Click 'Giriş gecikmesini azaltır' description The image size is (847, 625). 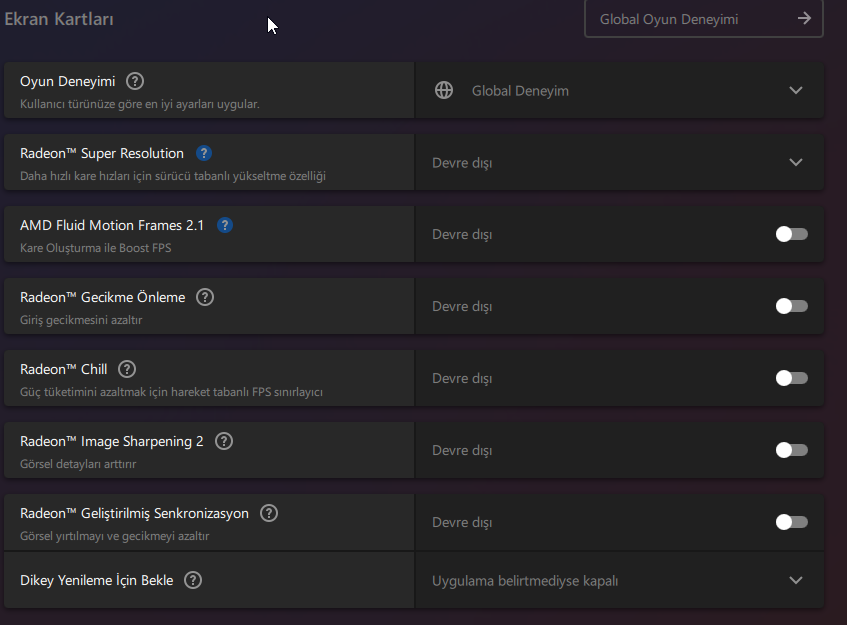pyautogui.click(x=81, y=320)
